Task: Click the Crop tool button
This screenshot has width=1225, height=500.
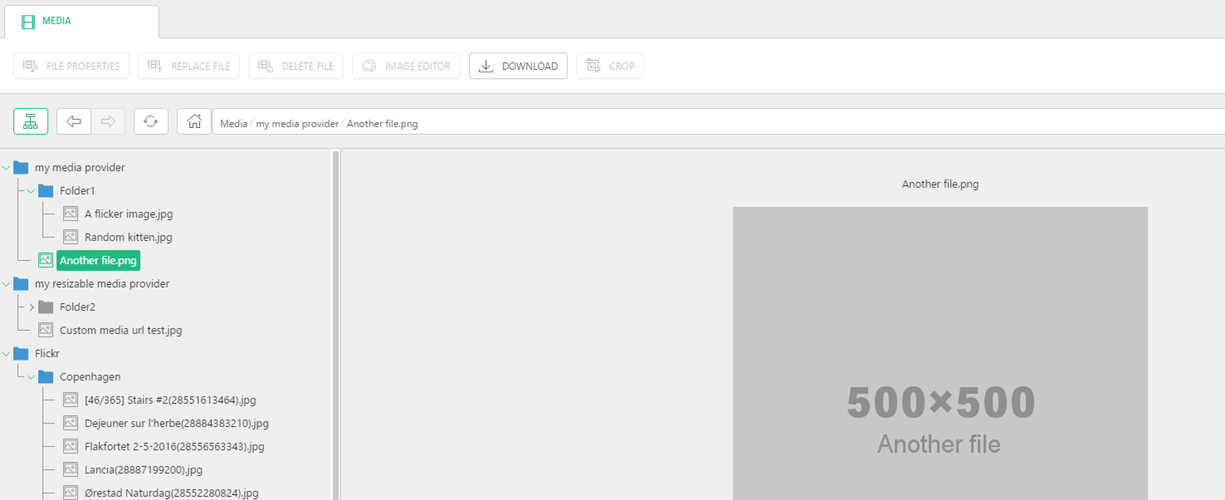Action: pyautogui.click(x=610, y=66)
